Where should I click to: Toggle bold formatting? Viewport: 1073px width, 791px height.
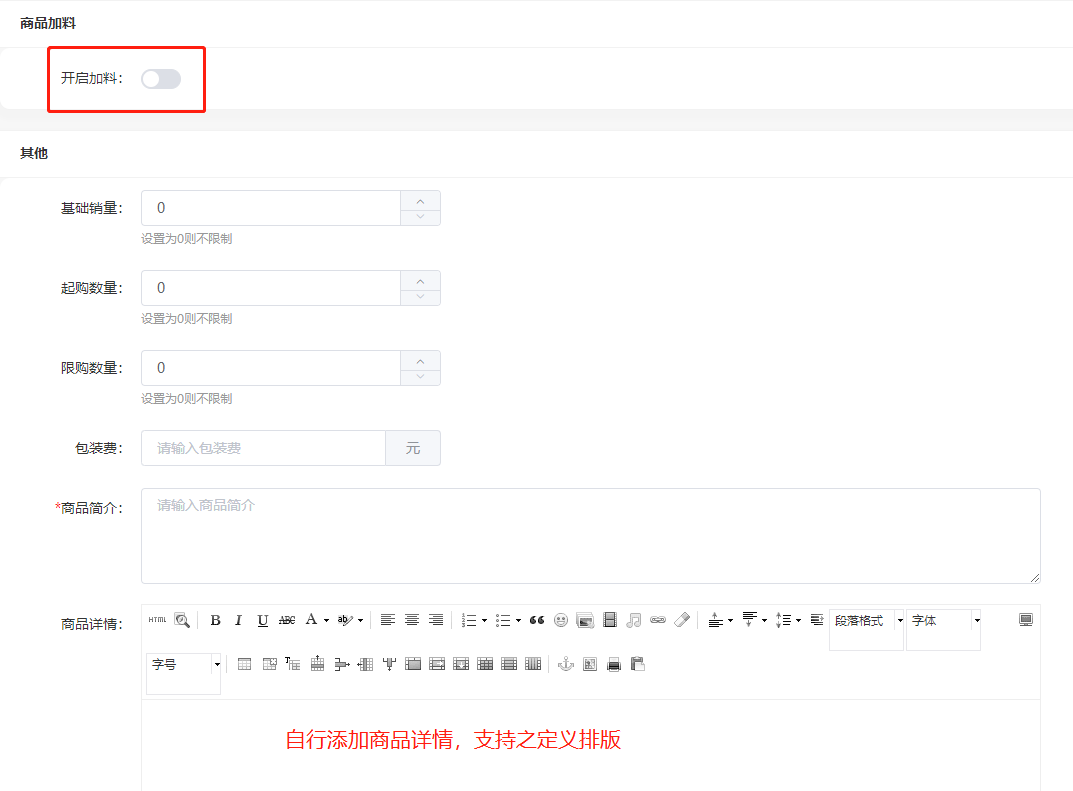(x=215, y=620)
